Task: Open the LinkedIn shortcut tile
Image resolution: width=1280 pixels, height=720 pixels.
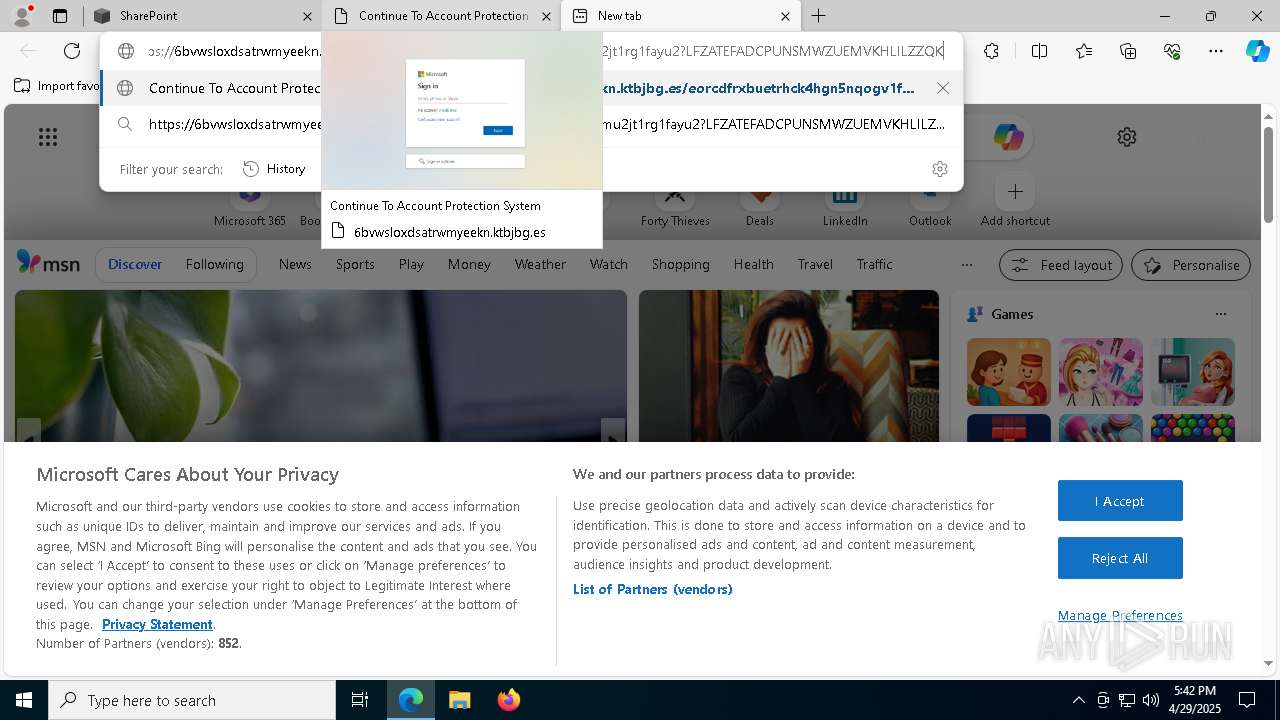Action: pyautogui.click(x=845, y=203)
